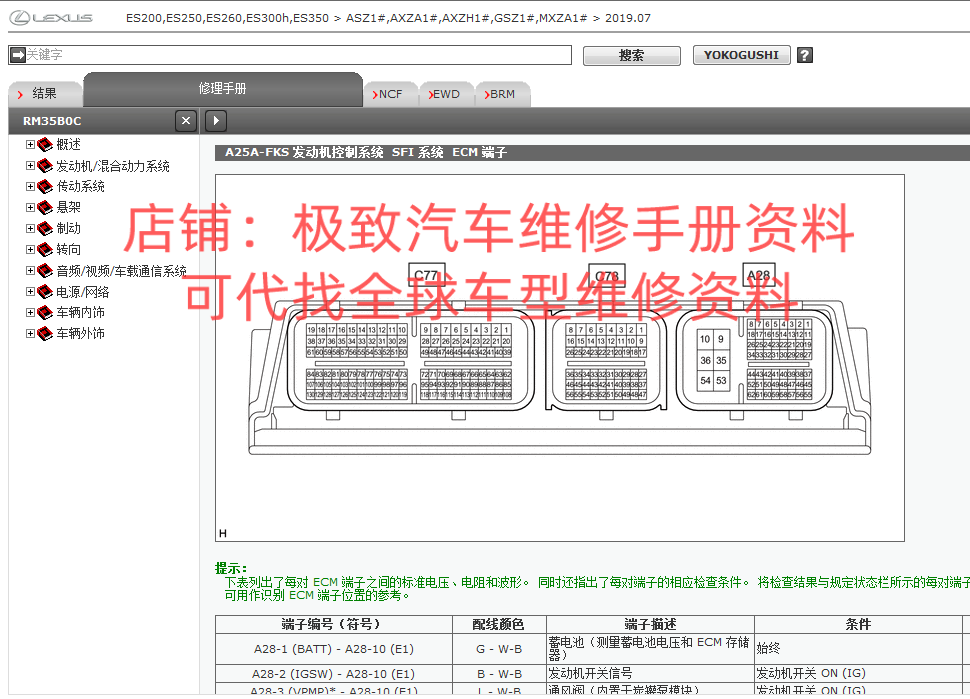Click the 端子描述 column header
Image resolution: width=970 pixels, height=699 pixels.
[650, 624]
